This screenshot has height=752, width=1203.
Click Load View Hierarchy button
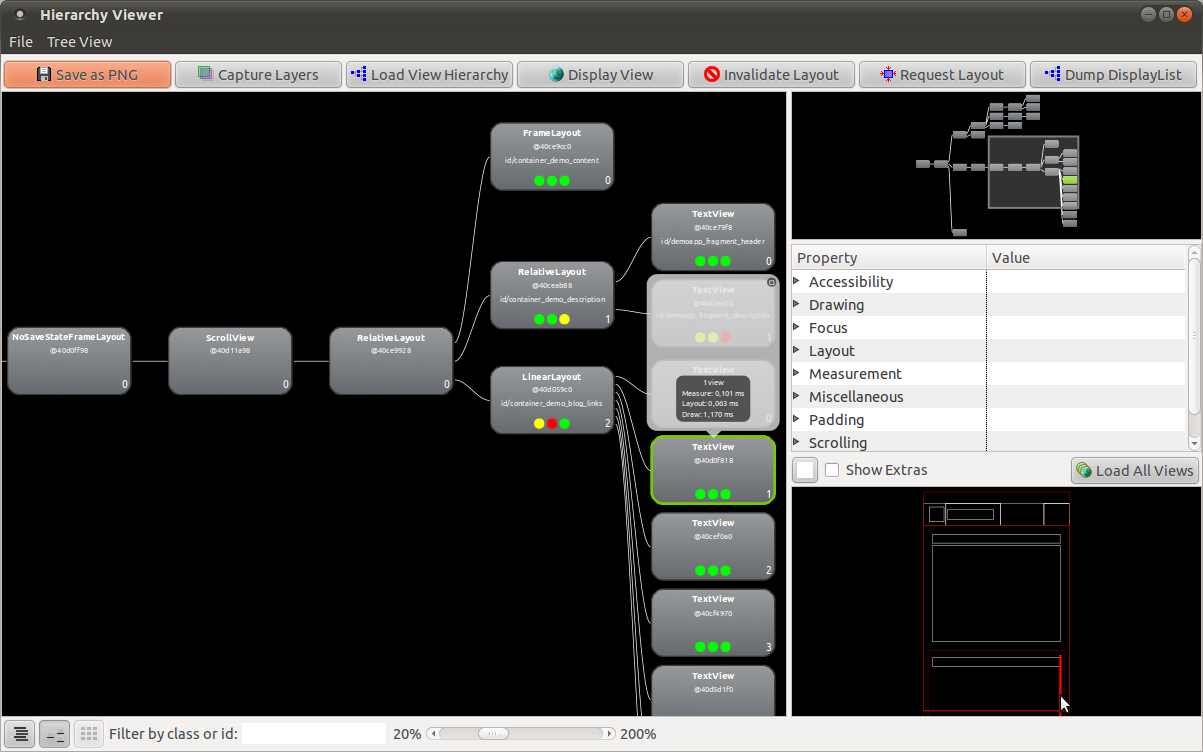pos(429,75)
